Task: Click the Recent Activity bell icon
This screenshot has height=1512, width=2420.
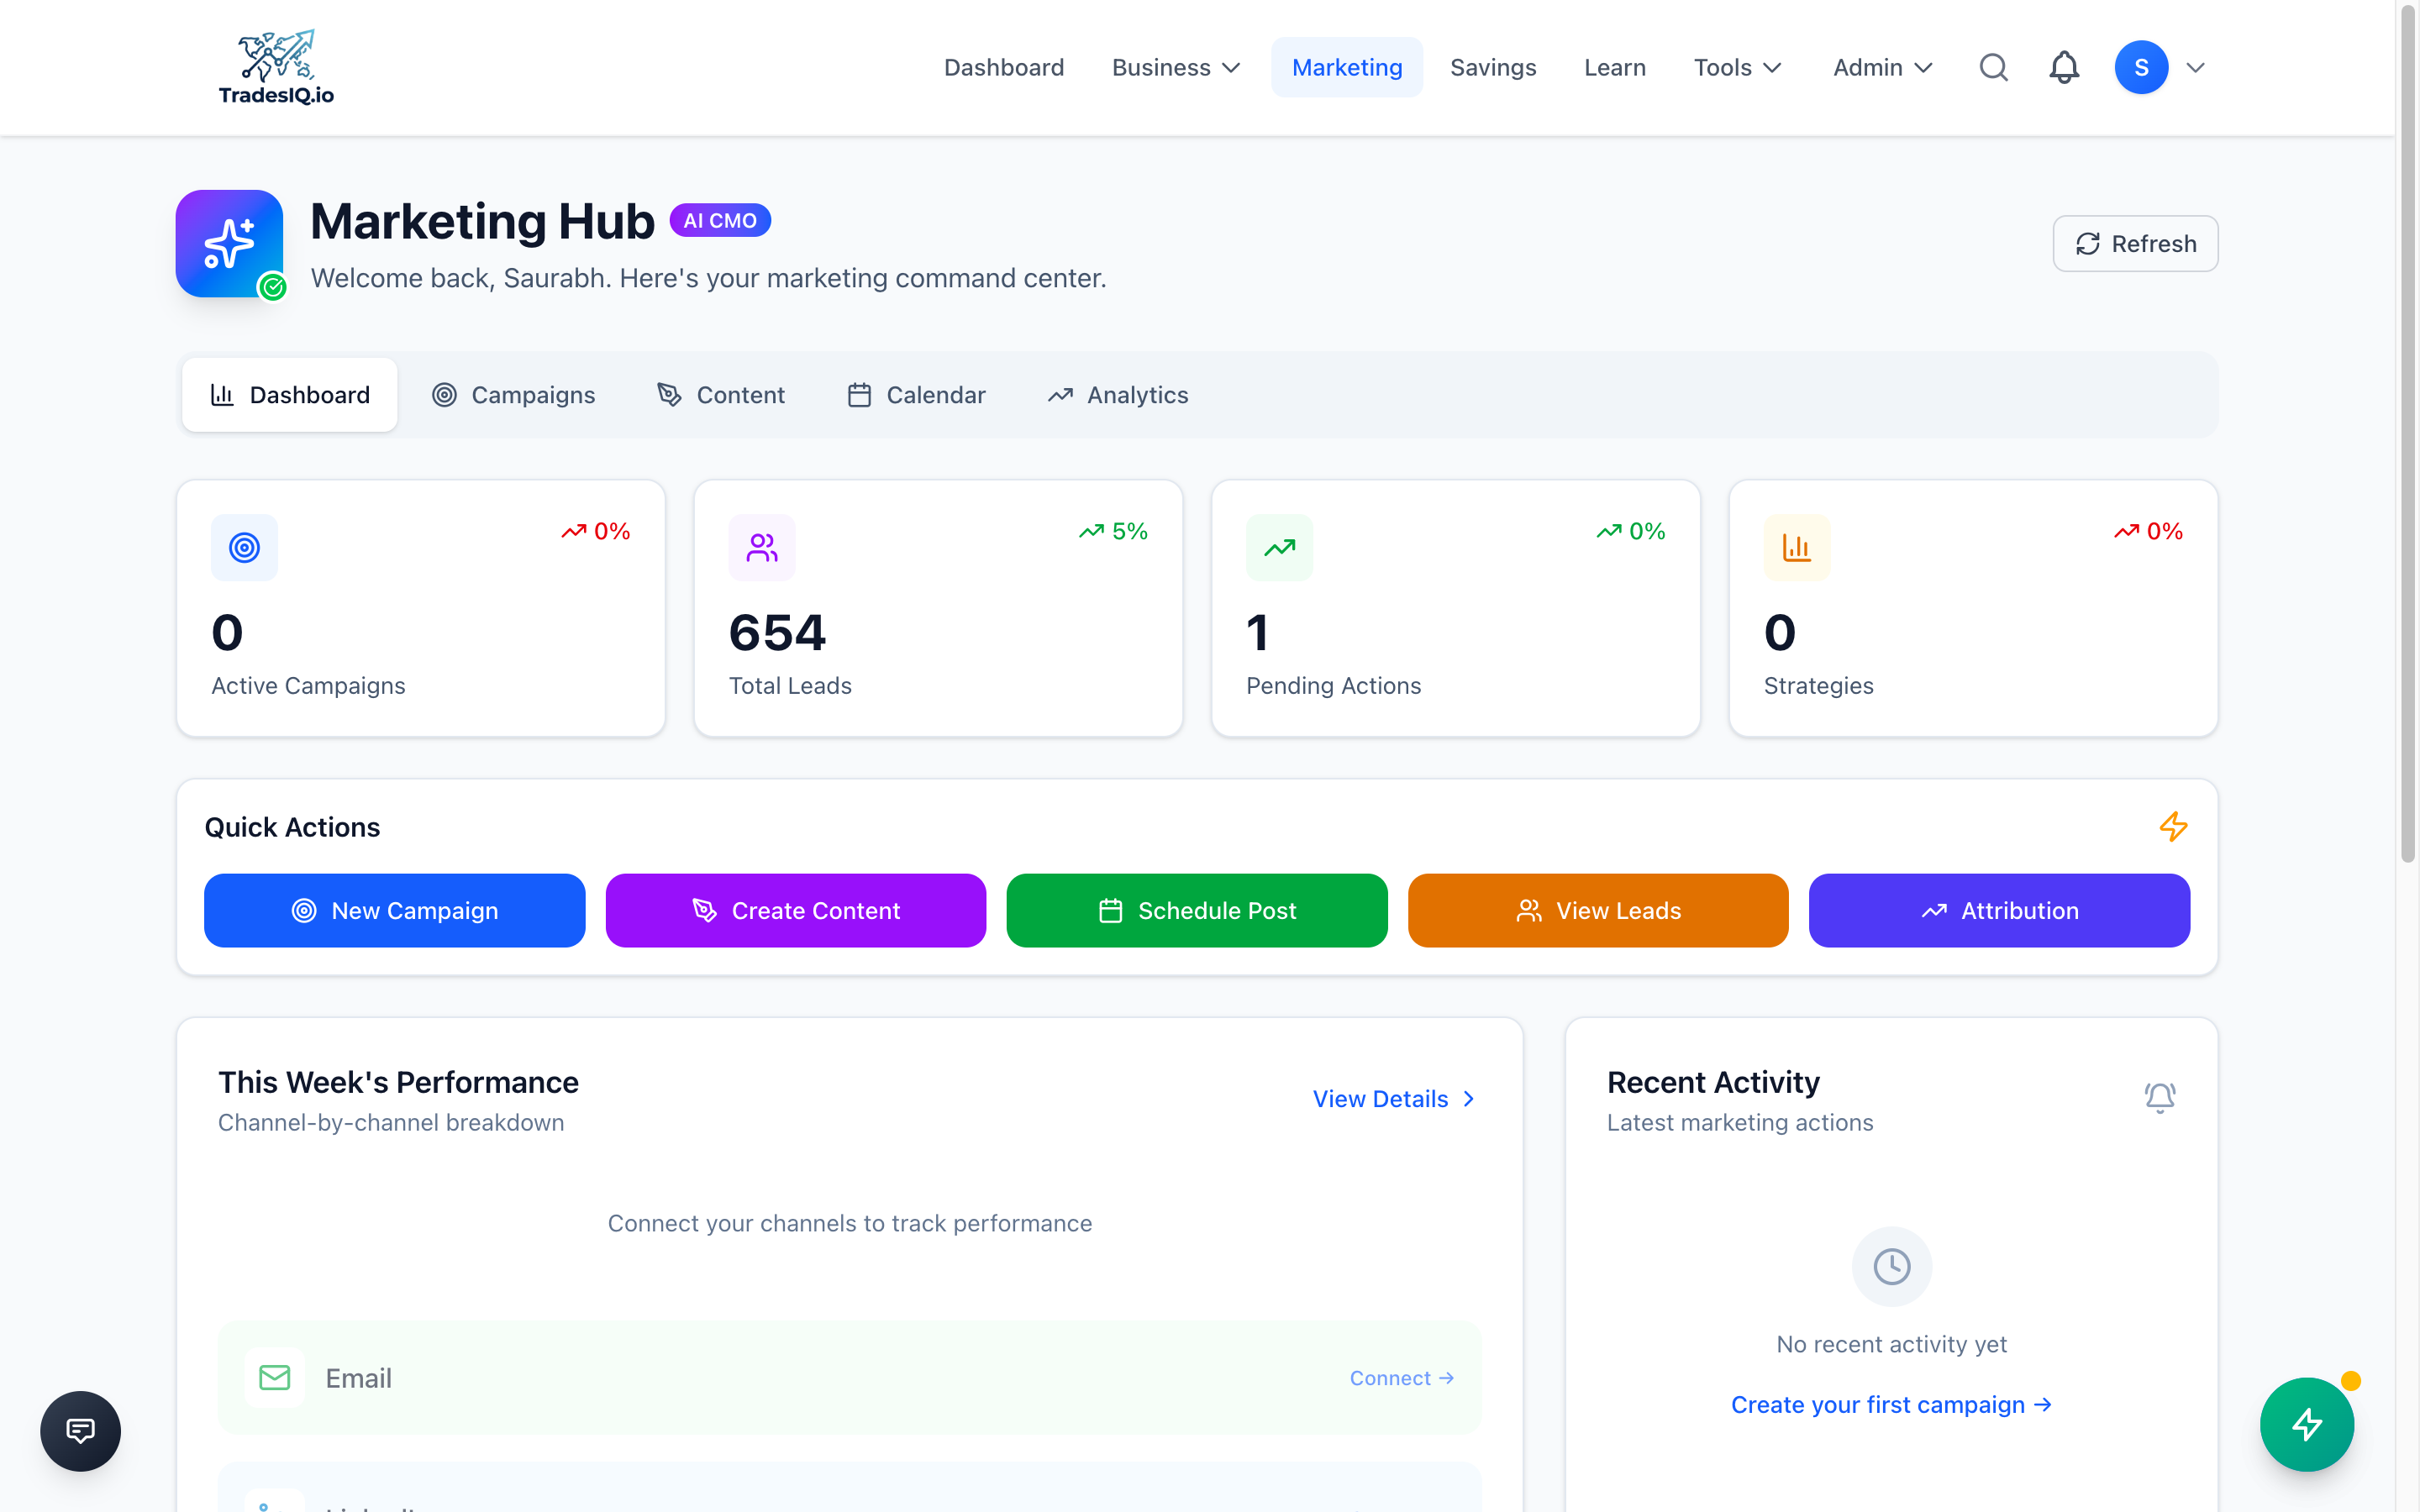Action: 2160,1098
